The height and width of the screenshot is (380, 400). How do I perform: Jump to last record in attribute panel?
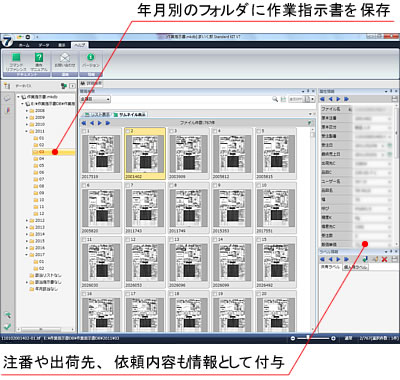[346, 99]
